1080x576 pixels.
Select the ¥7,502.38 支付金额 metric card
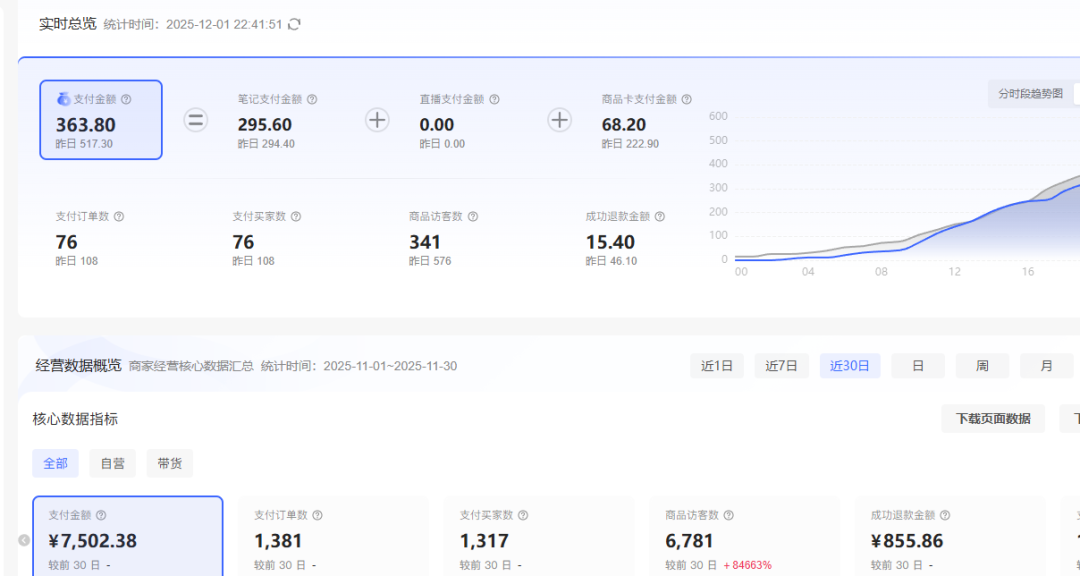127,537
